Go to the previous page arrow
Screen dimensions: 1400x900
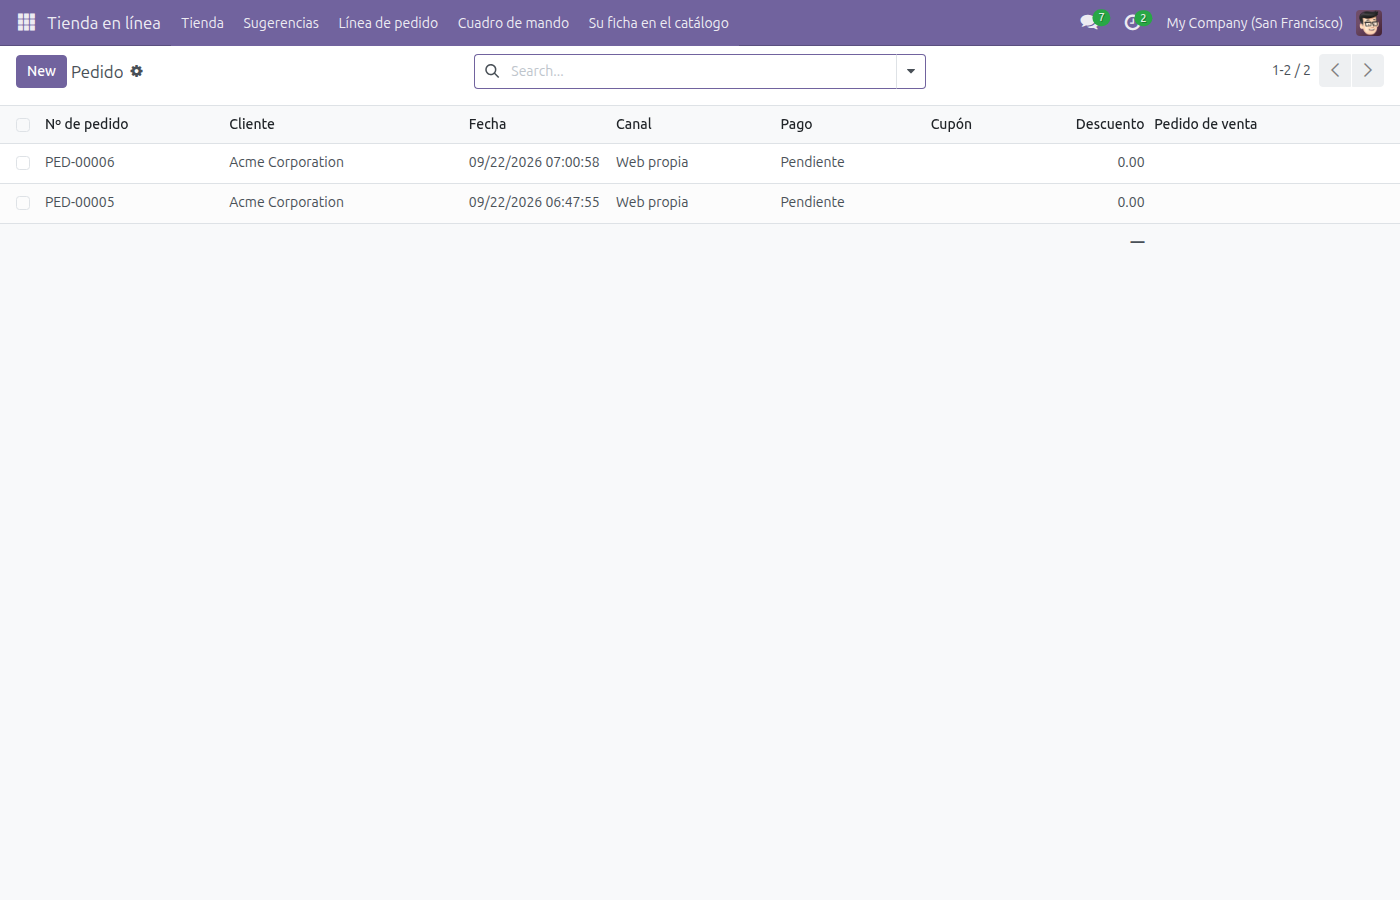[x=1335, y=70]
